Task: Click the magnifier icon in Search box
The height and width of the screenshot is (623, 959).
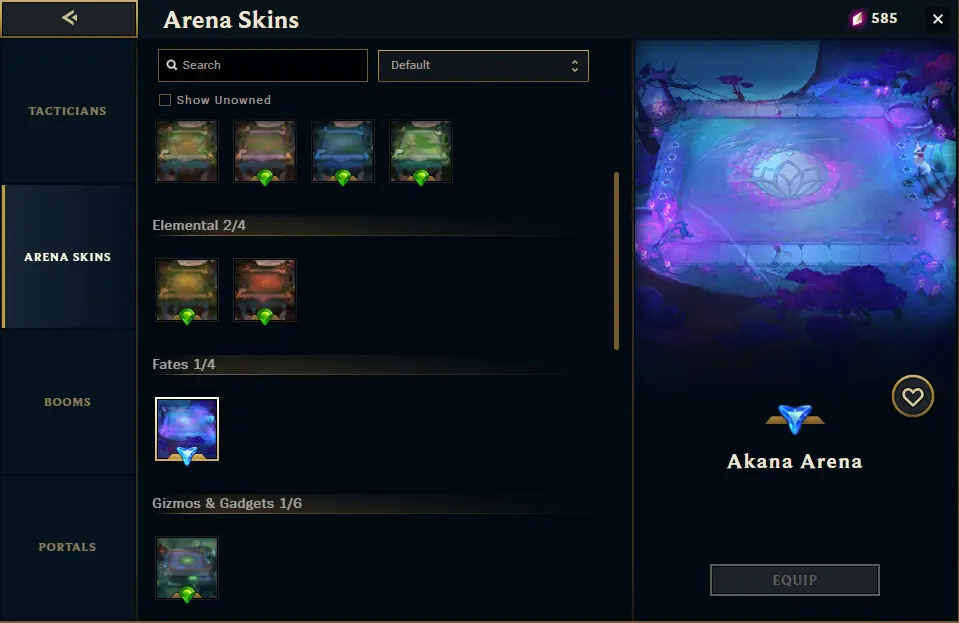Action: point(172,65)
